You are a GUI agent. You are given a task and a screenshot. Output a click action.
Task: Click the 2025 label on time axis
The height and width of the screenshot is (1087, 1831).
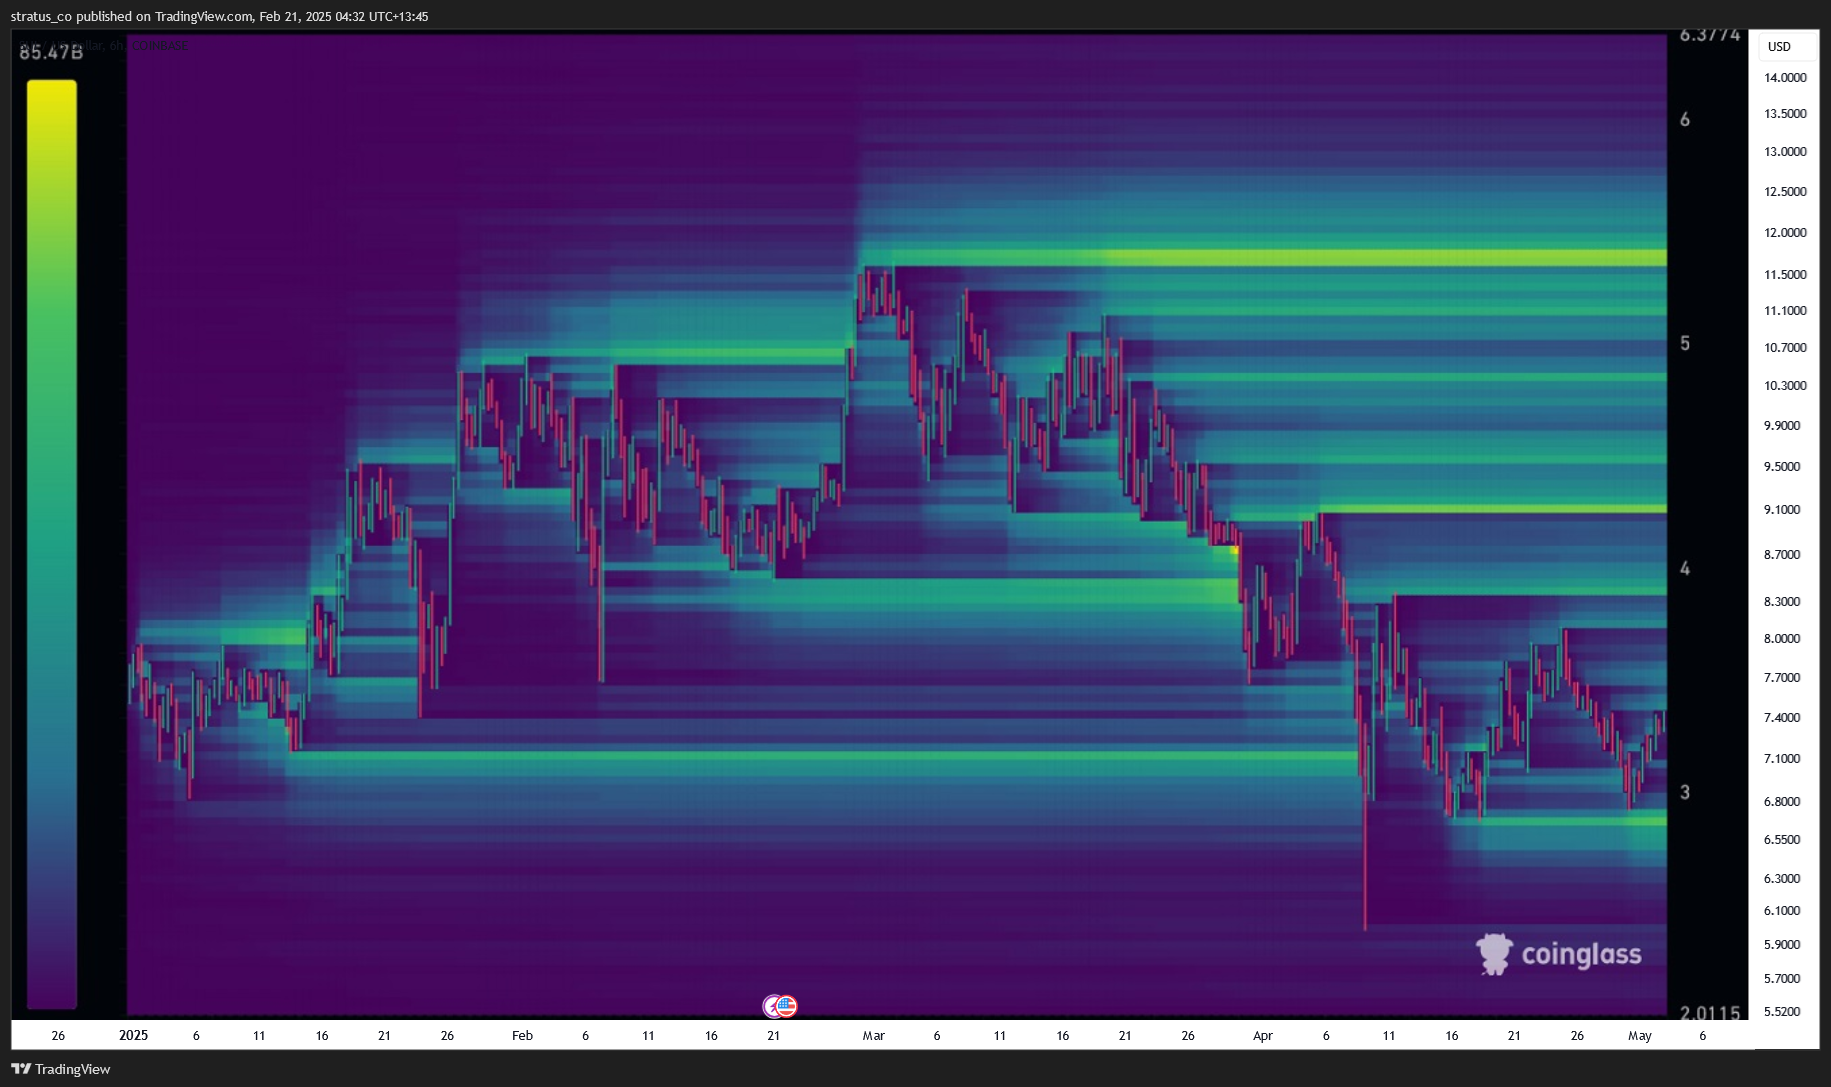[x=133, y=1035]
